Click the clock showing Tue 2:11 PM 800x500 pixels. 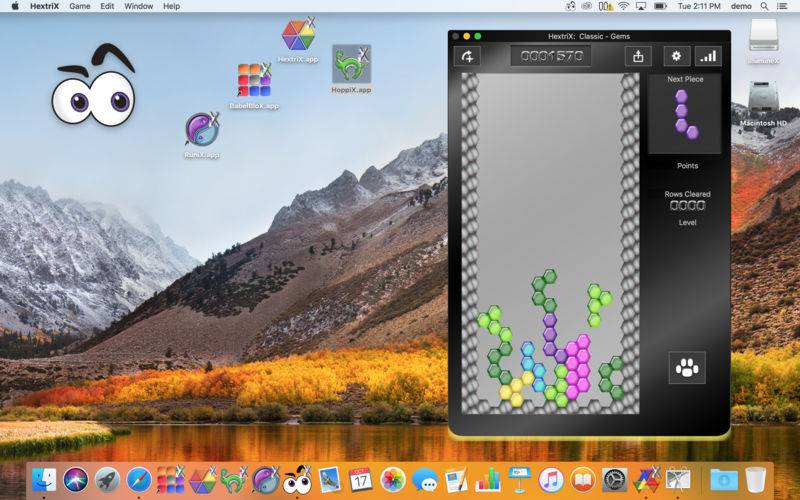698,6
